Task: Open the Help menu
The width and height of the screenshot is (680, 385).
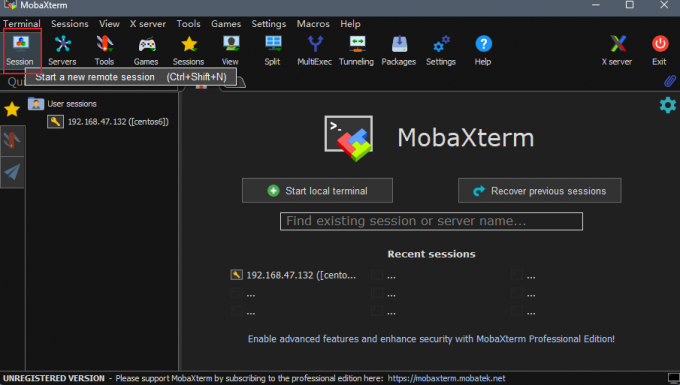Action: (350, 24)
